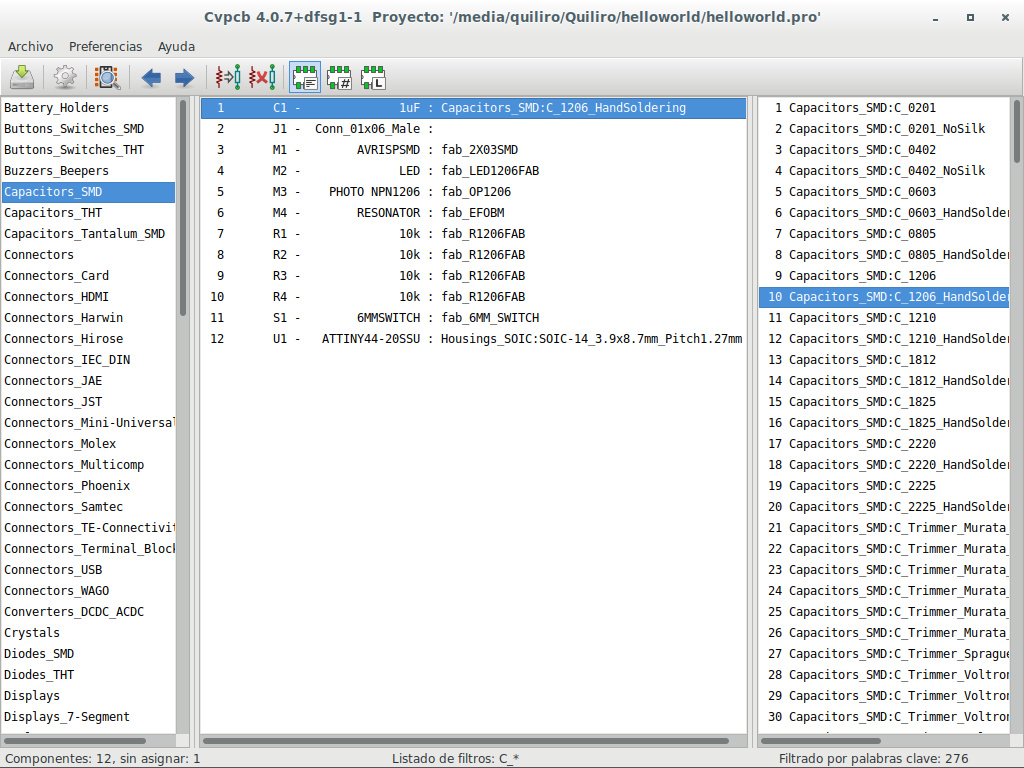The width and height of the screenshot is (1024, 768).
Task: Select Capacitors_Tantalum_SMD library
Action: click(89, 233)
